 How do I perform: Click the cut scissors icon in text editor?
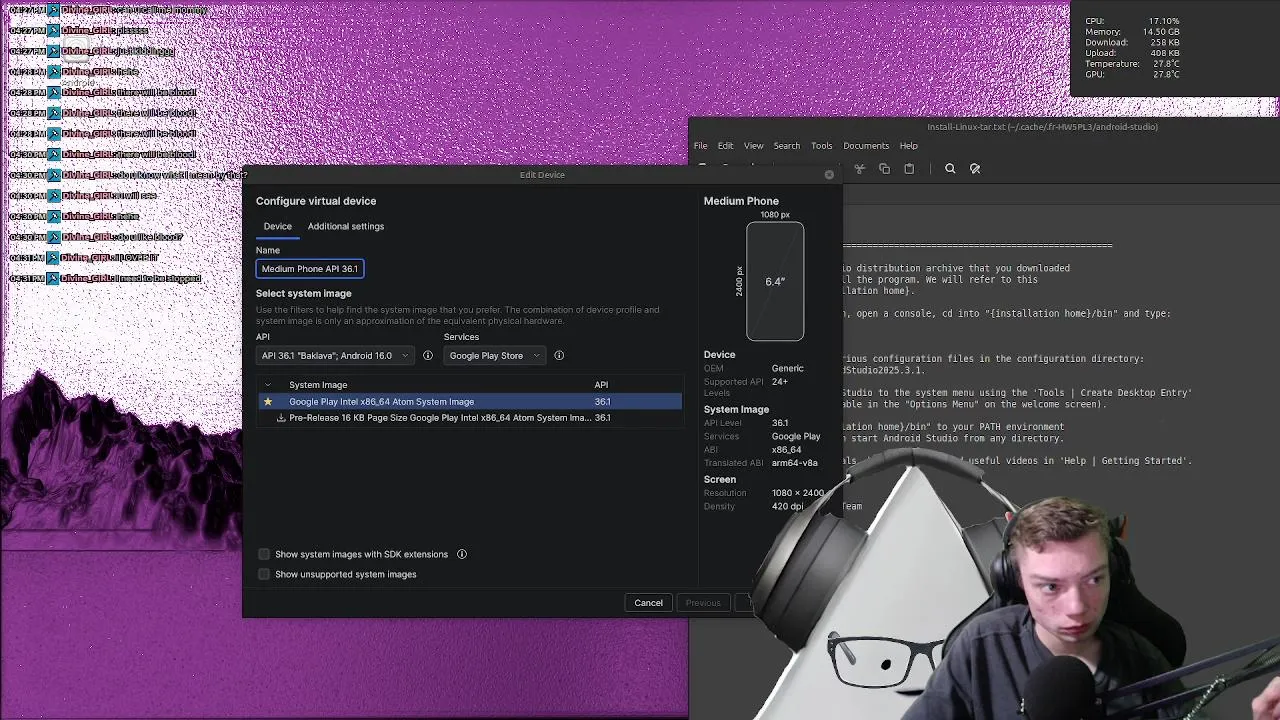coord(859,169)
